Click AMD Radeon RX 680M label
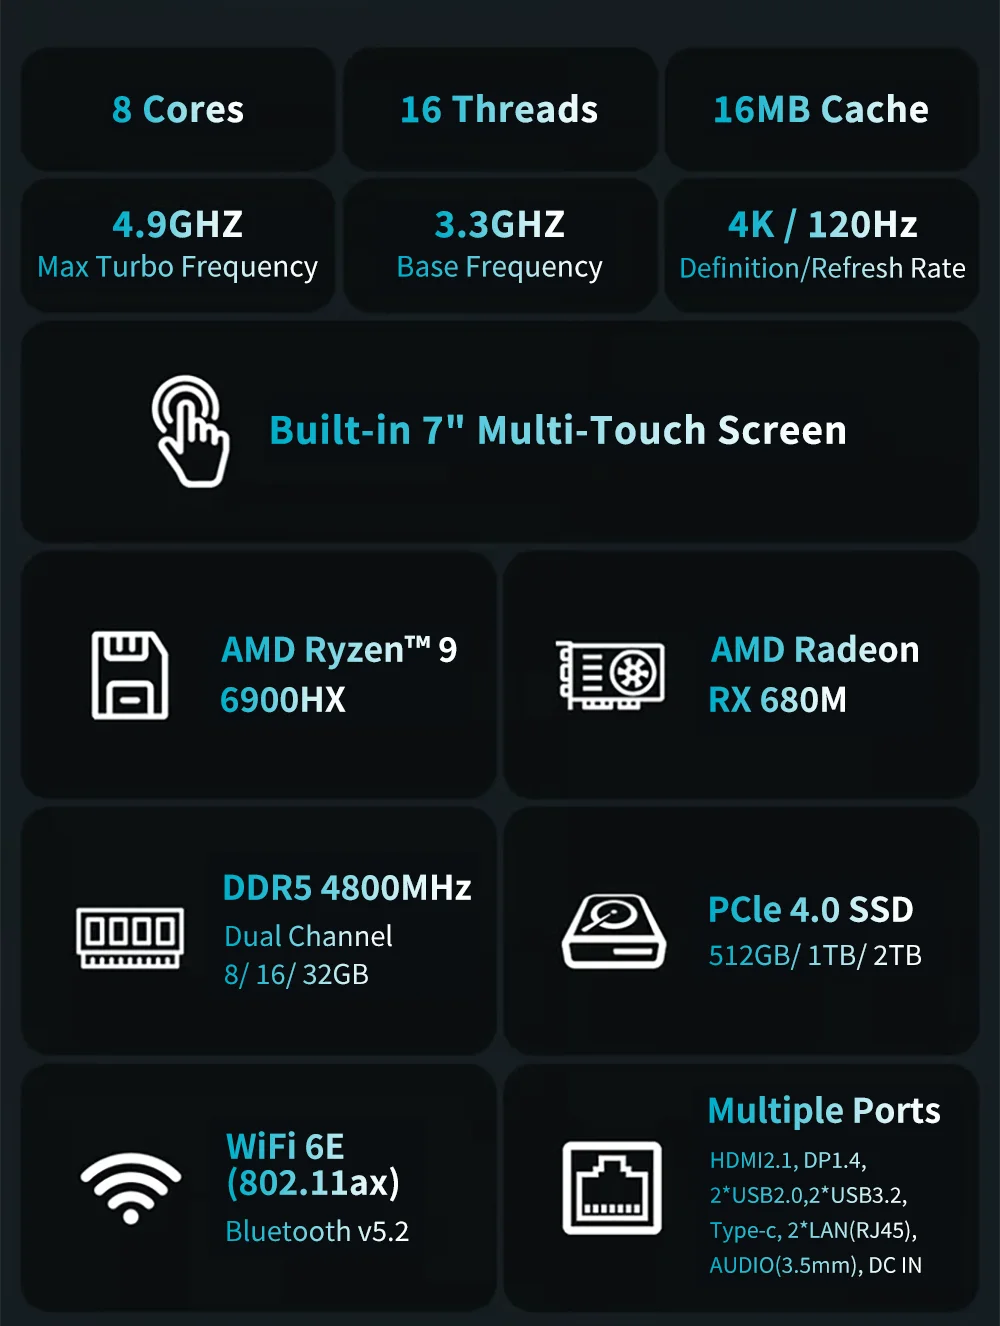The image size is (1000, 1326). pos(814,674)
